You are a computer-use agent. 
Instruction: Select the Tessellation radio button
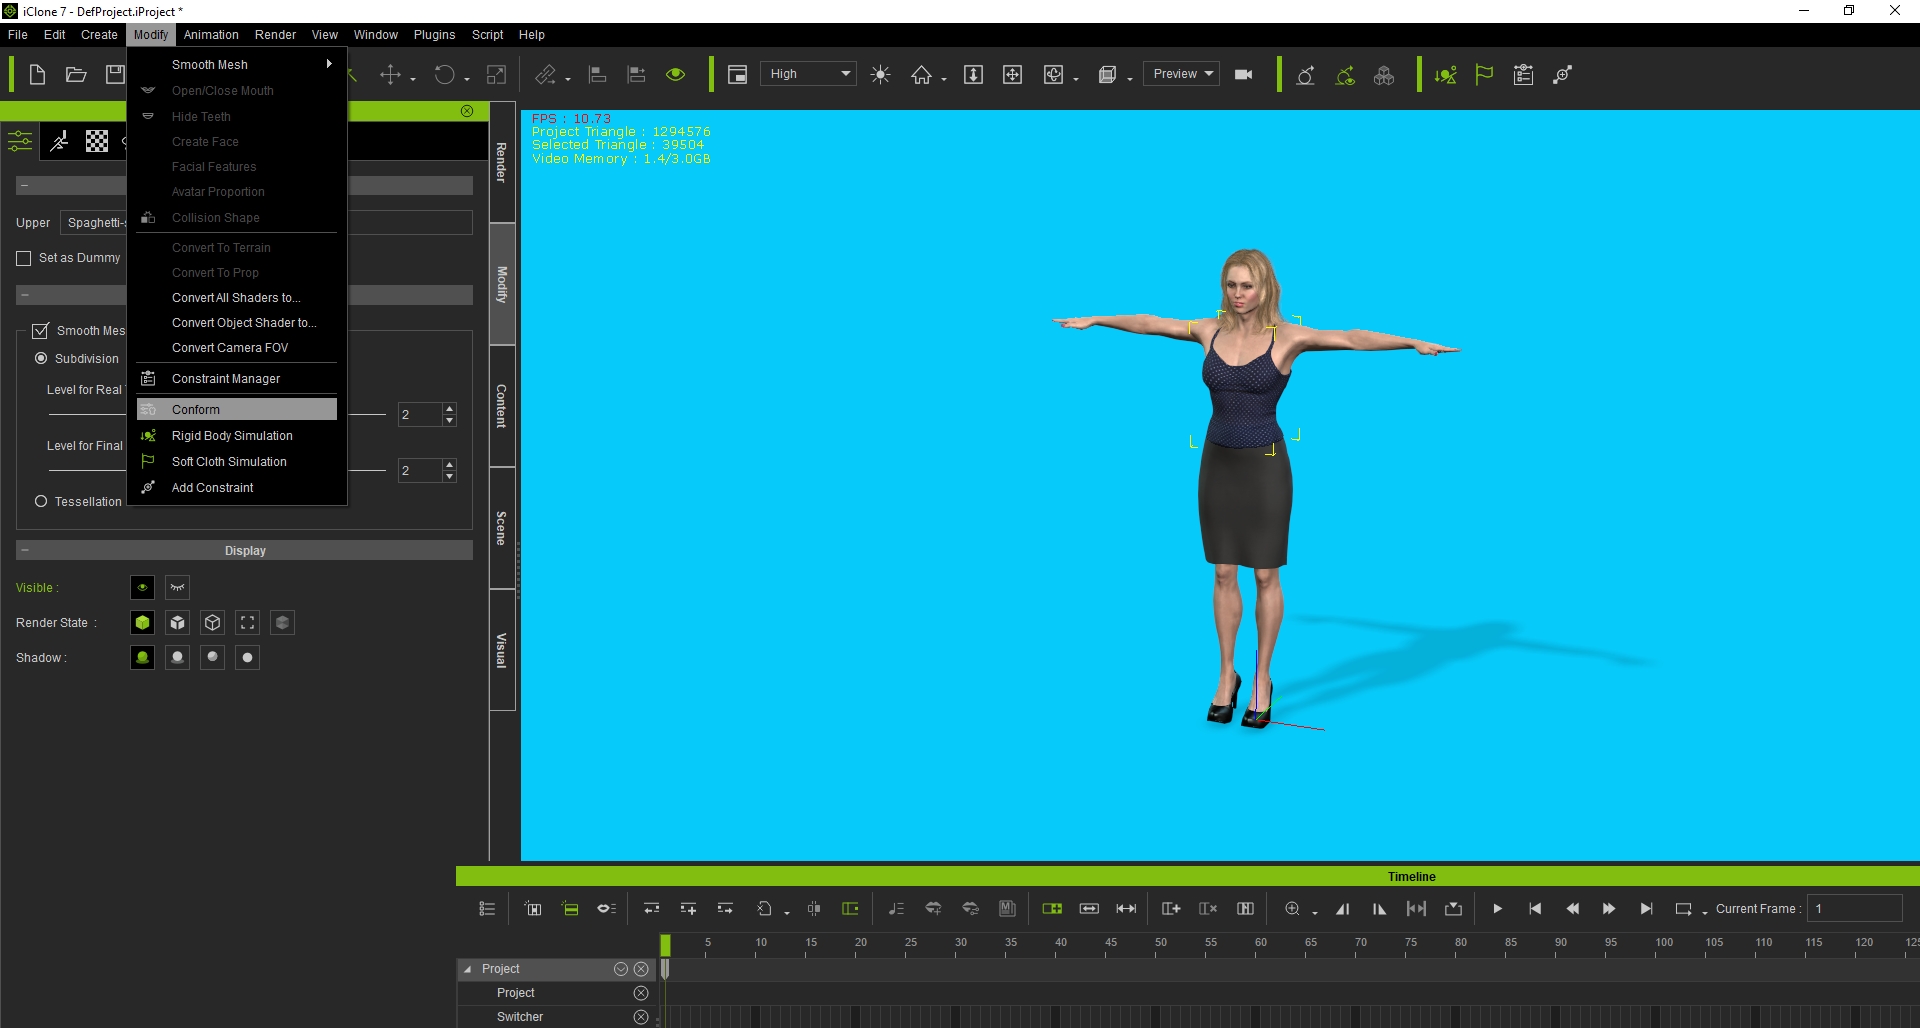point(41,502)
